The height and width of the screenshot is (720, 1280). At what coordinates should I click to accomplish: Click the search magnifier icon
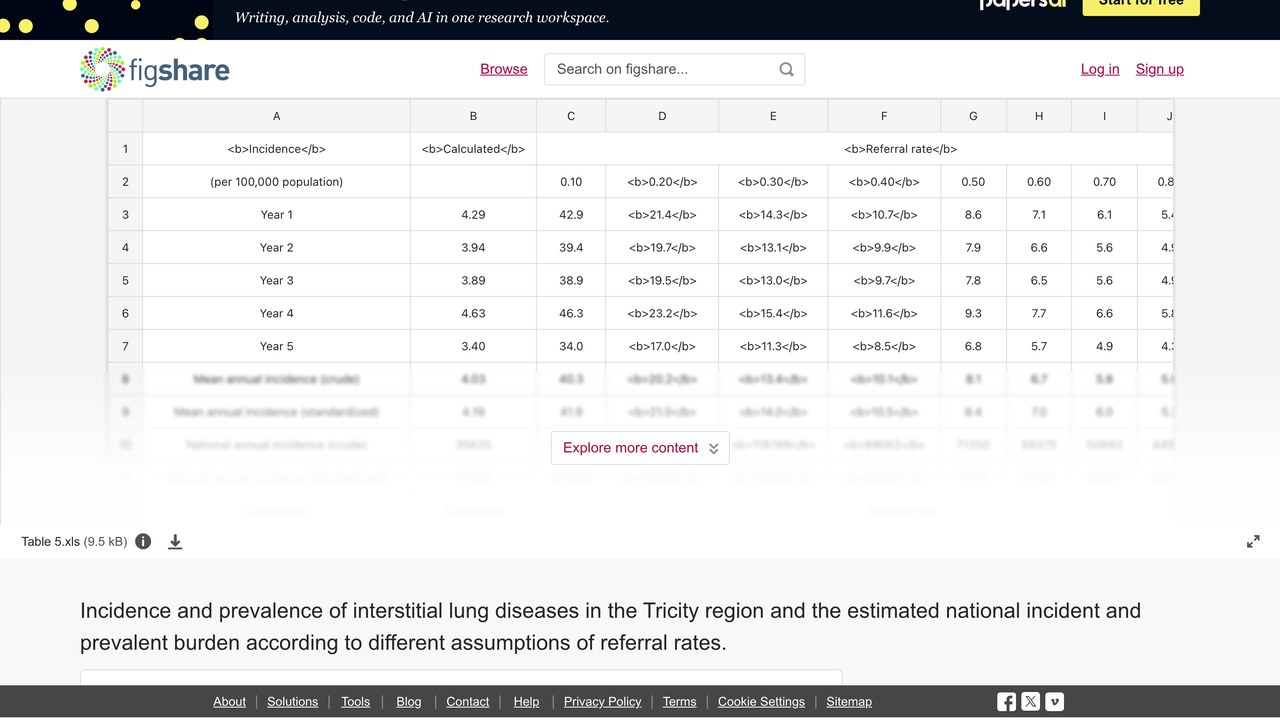tap(786, 69)
